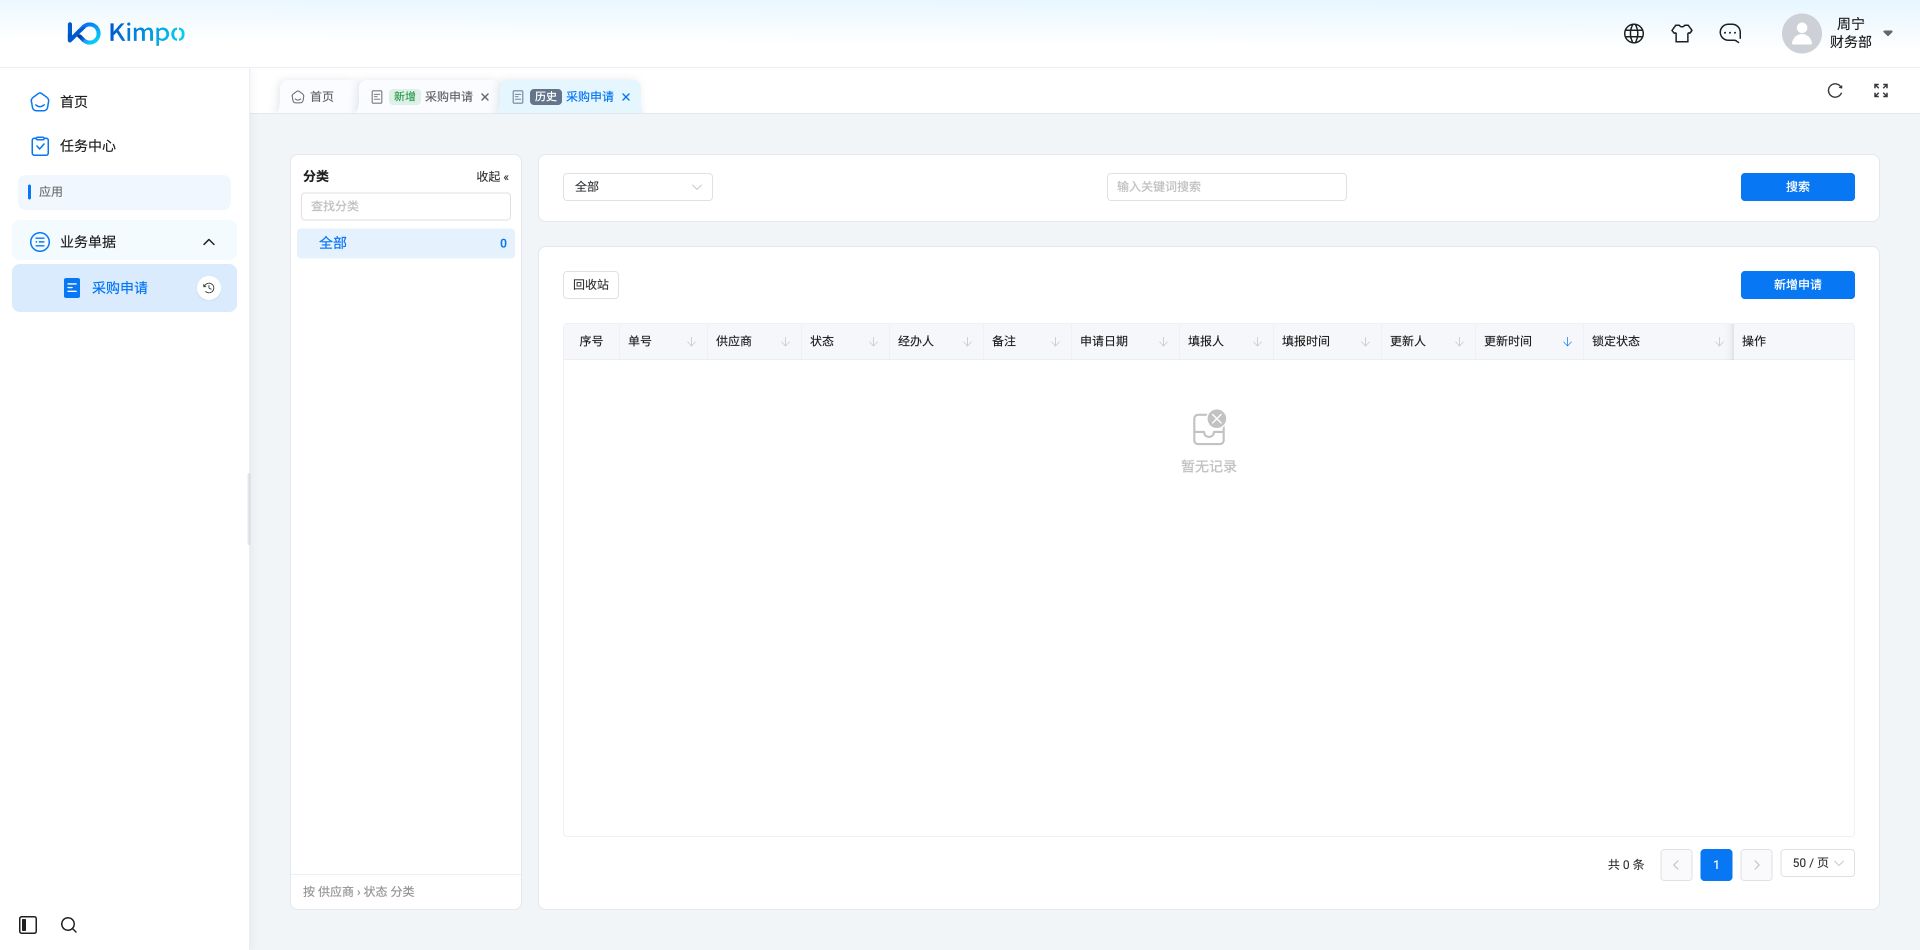Viewport: 1920px width, 950px height.
Task: Go to pagination page 1
Action: pos(1716,865)
